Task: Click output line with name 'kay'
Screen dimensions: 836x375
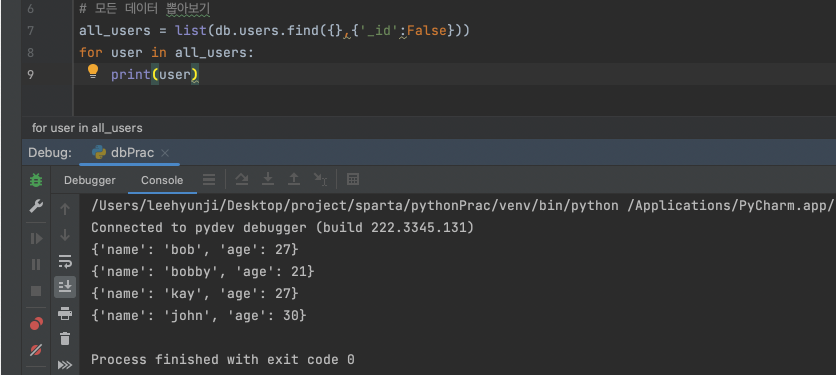Action: 195,293
